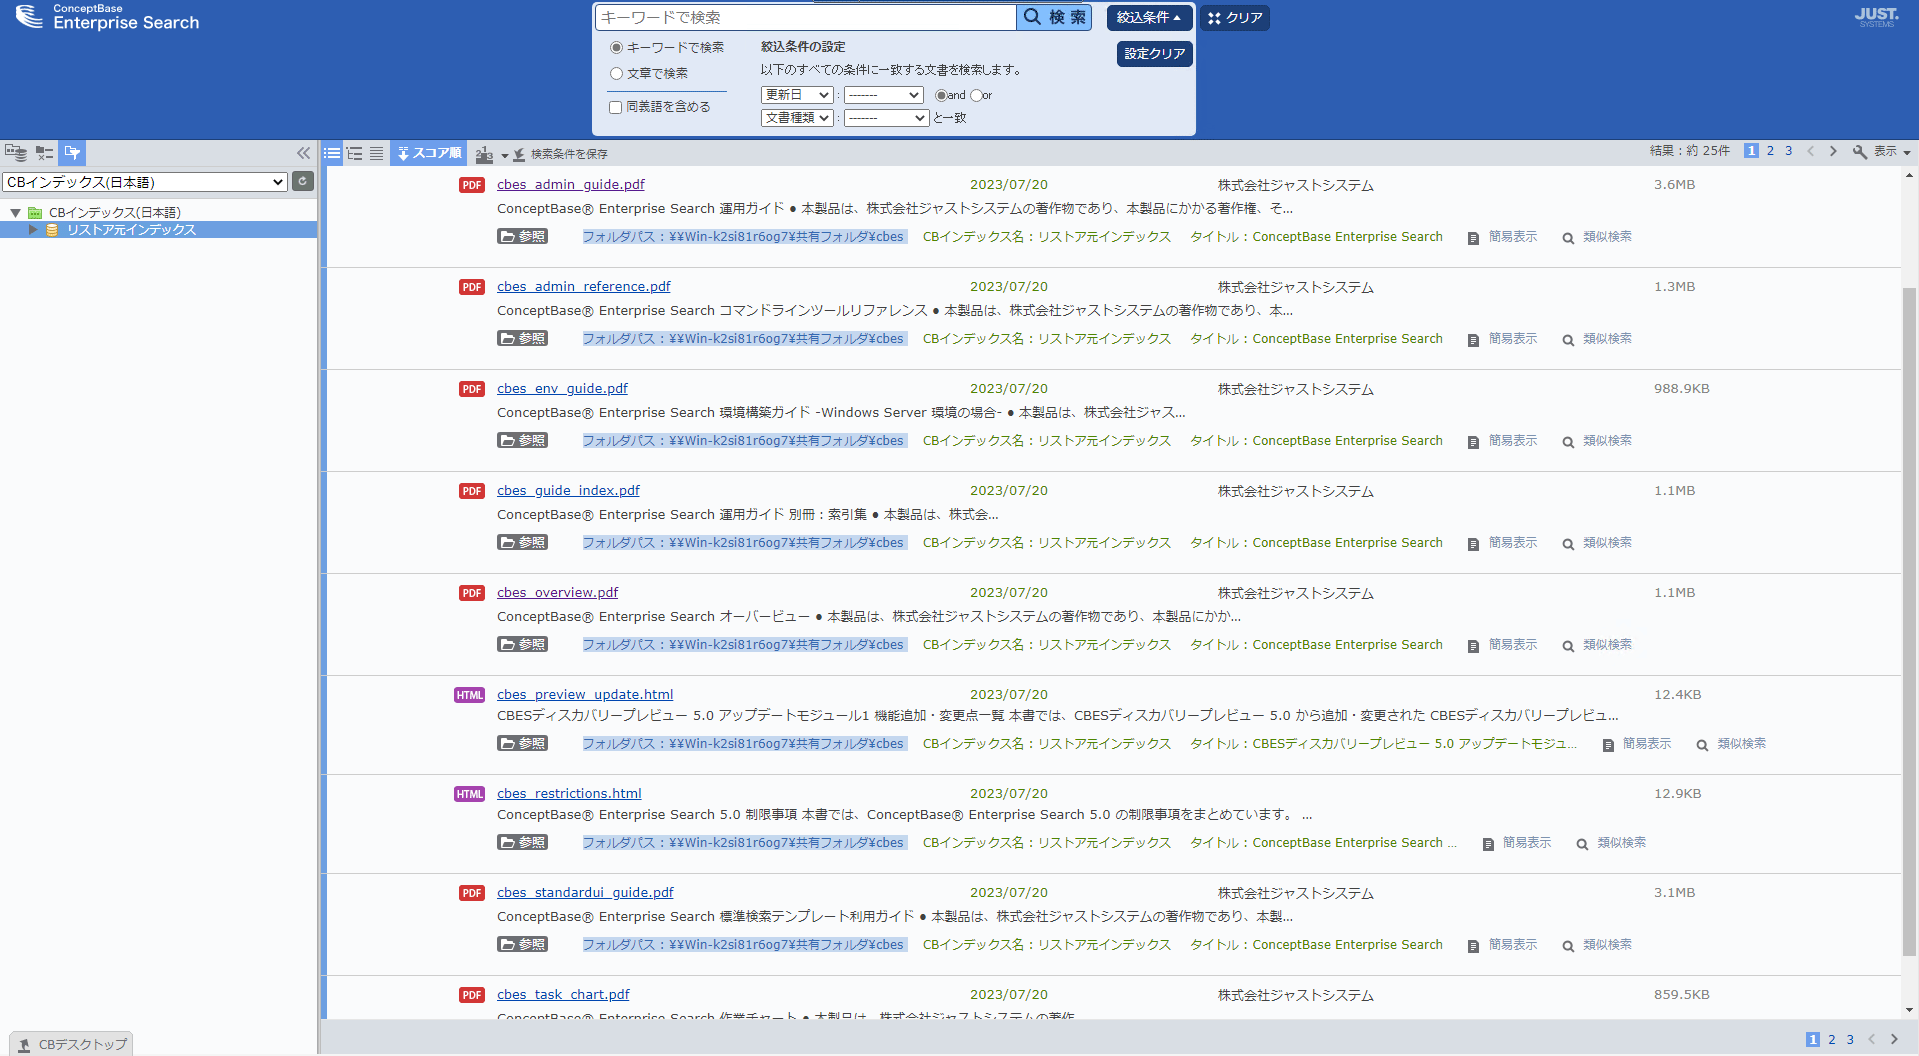The image size is (1919, 1056).
Task: Click the クリア button in header
Action: click(x=1235, y=17)
